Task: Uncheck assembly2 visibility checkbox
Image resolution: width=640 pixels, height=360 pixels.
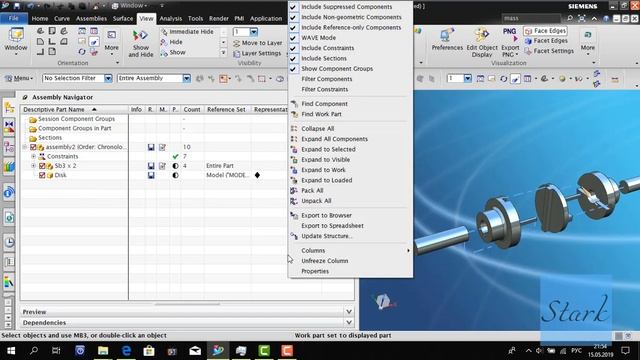Action: pyautogui.click(x=33, y=147)
